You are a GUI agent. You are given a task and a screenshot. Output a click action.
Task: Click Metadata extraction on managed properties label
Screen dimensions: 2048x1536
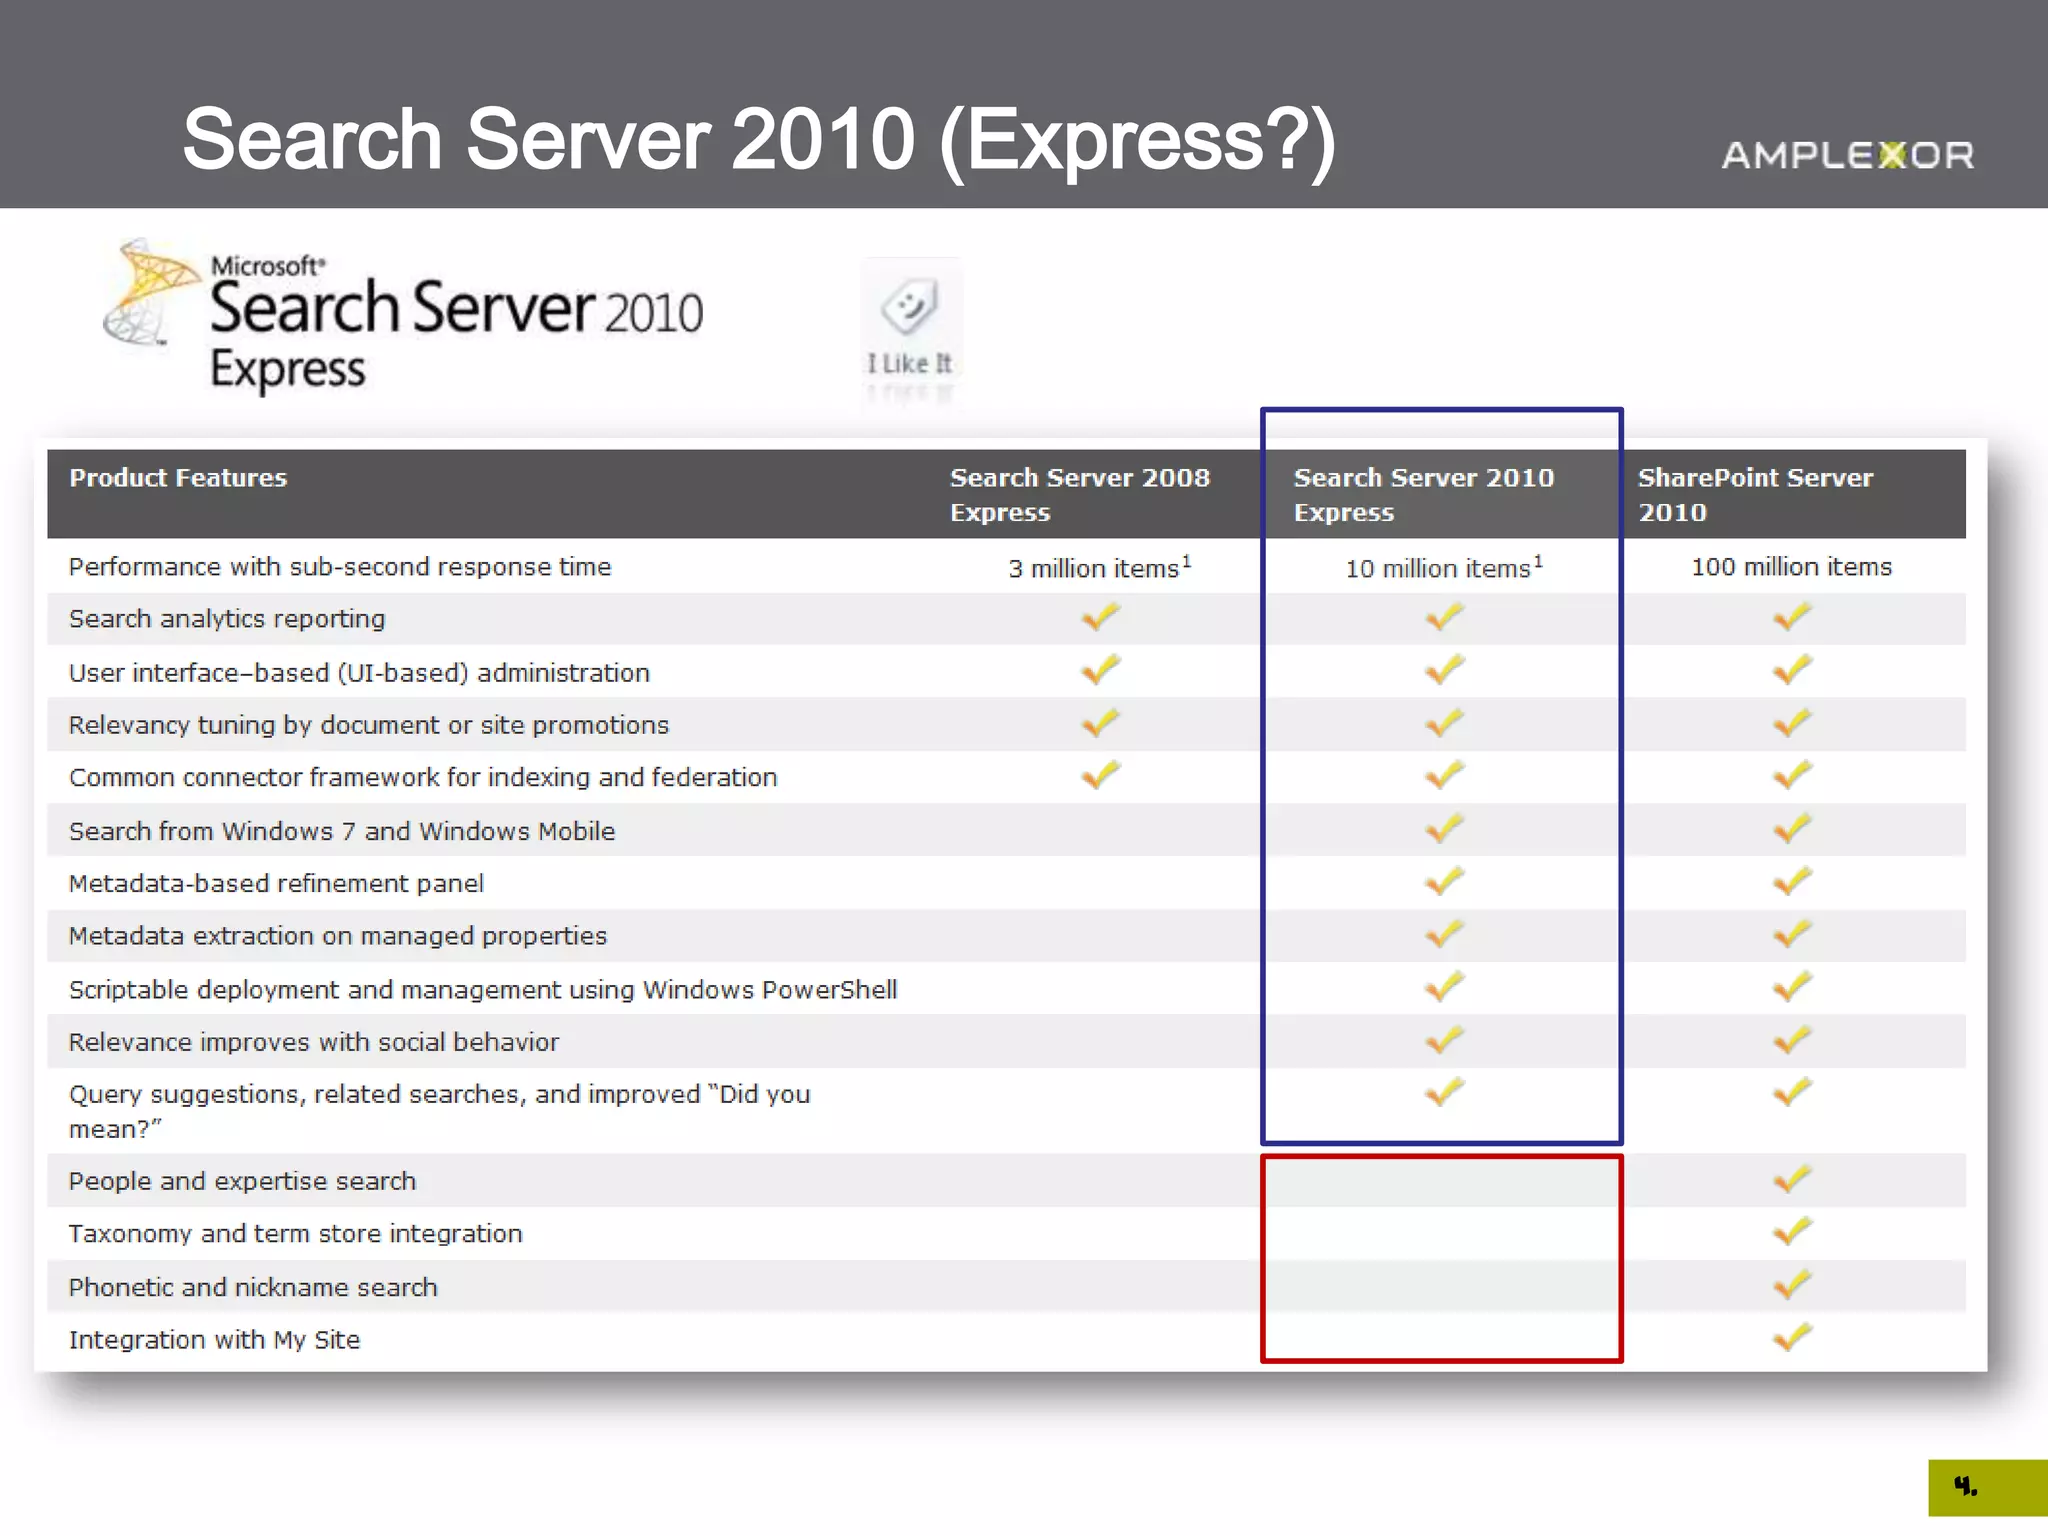338,936
